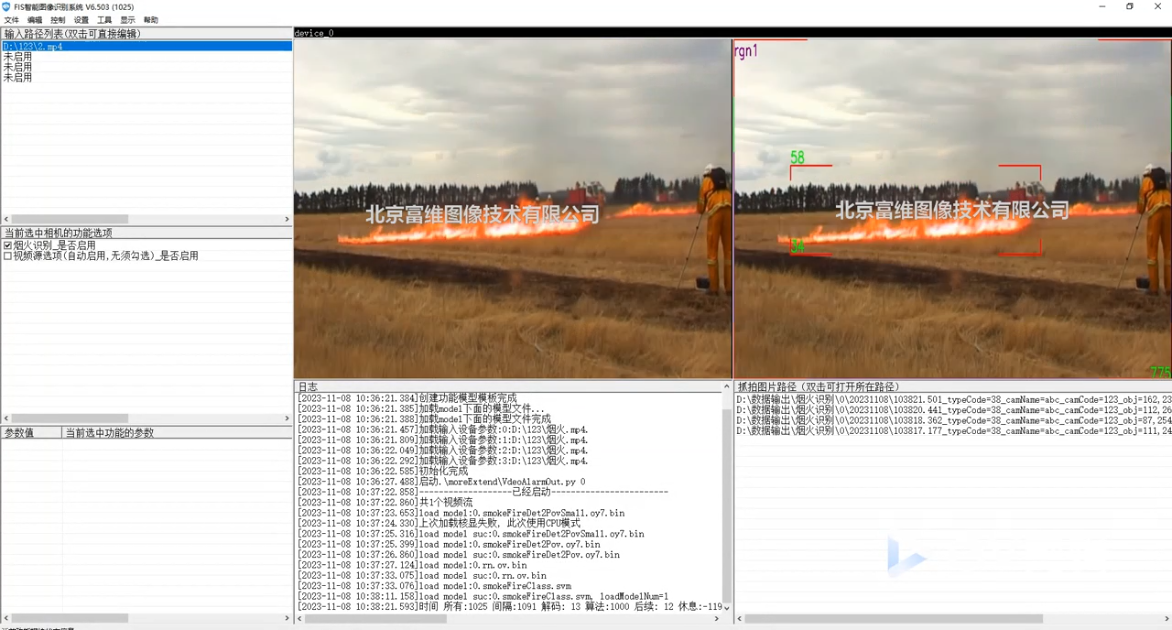
Task: Select last log line 时间 所有:1025
Action: 510,607
